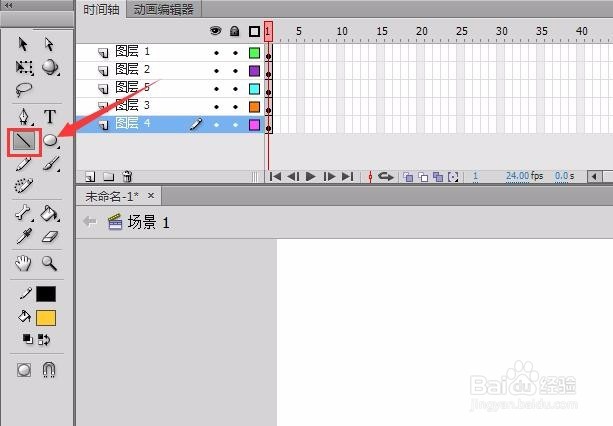Click 场景 1 scene label
This screenshot has width=613, height=426.
tap(149, 223)
